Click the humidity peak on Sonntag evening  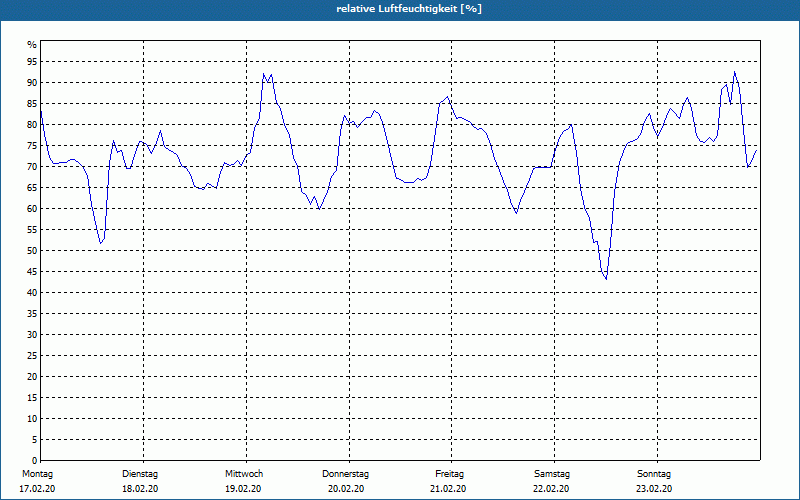734,72
